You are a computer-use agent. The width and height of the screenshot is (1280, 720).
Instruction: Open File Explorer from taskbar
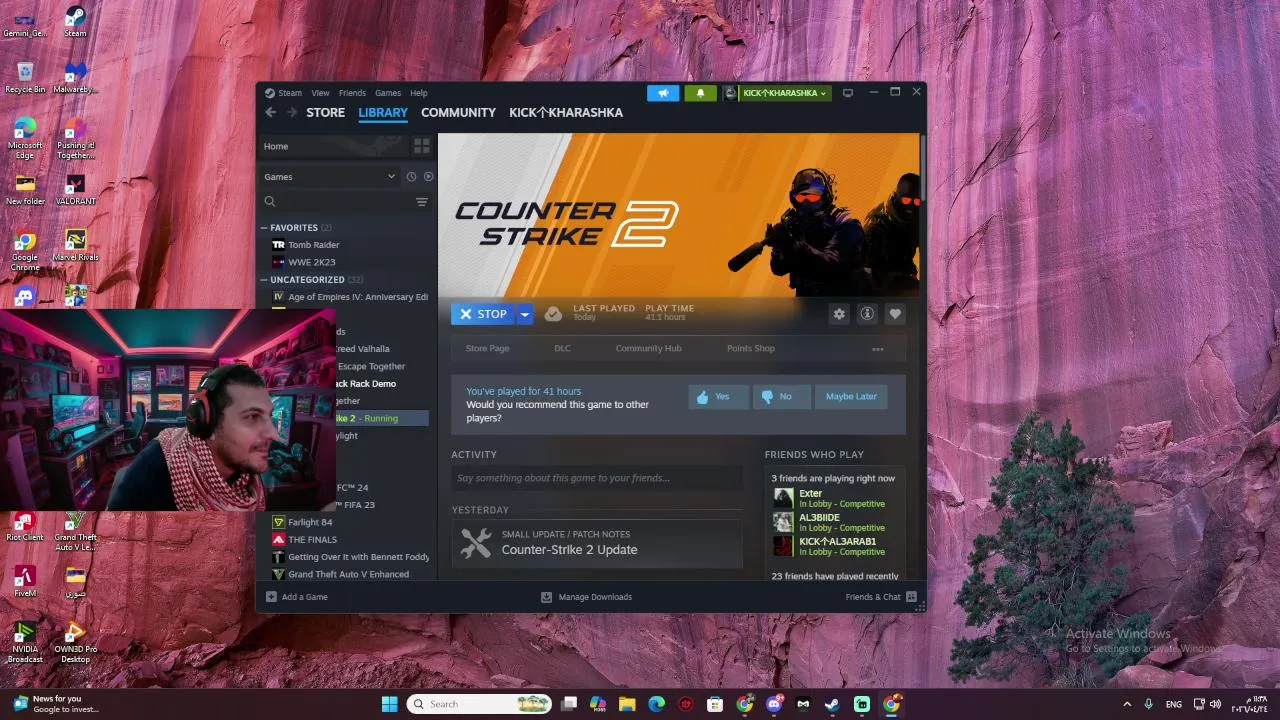click(627, 704)
